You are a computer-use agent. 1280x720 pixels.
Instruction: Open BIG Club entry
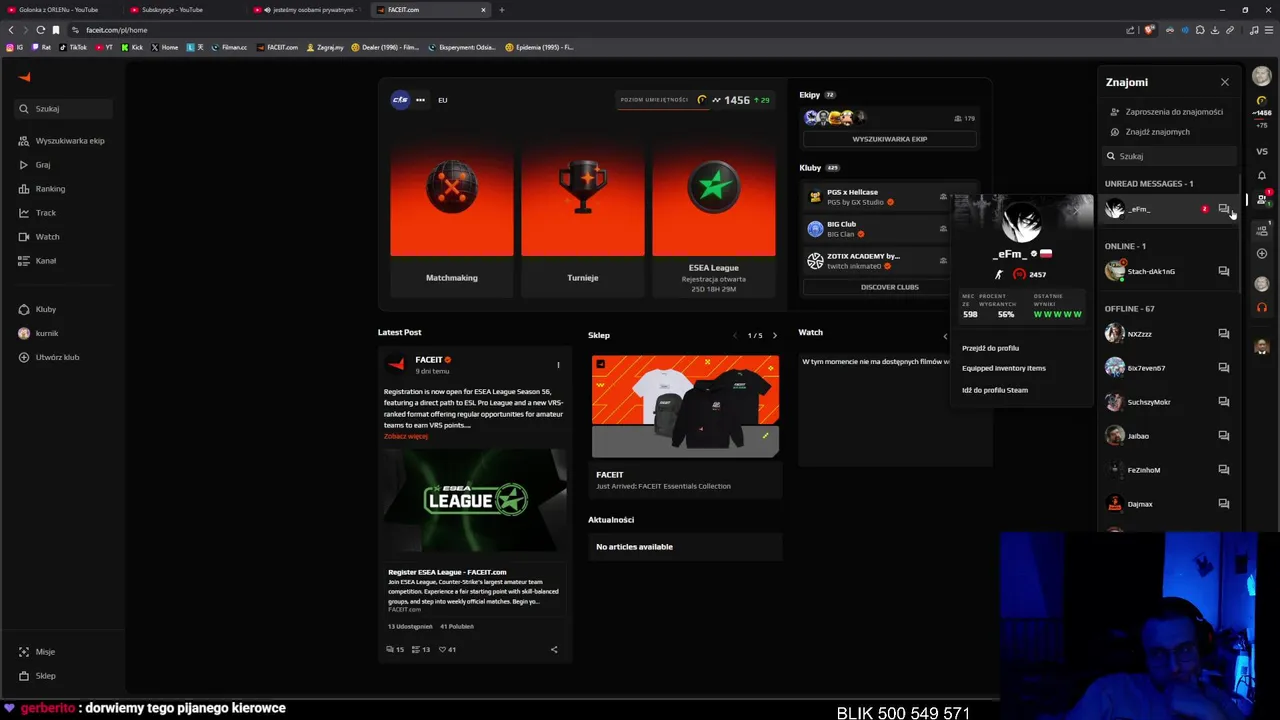click(x=877, y=229)
